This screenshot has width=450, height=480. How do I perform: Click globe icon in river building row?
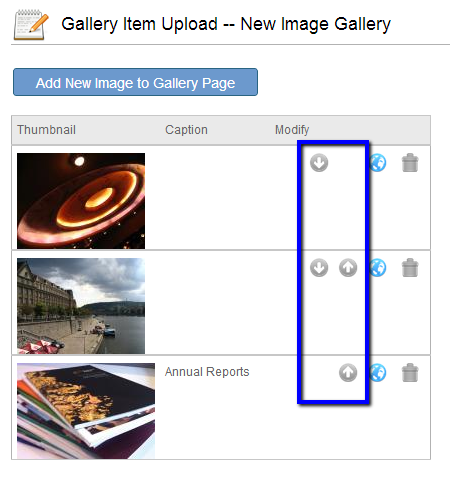tap(378, 268)
